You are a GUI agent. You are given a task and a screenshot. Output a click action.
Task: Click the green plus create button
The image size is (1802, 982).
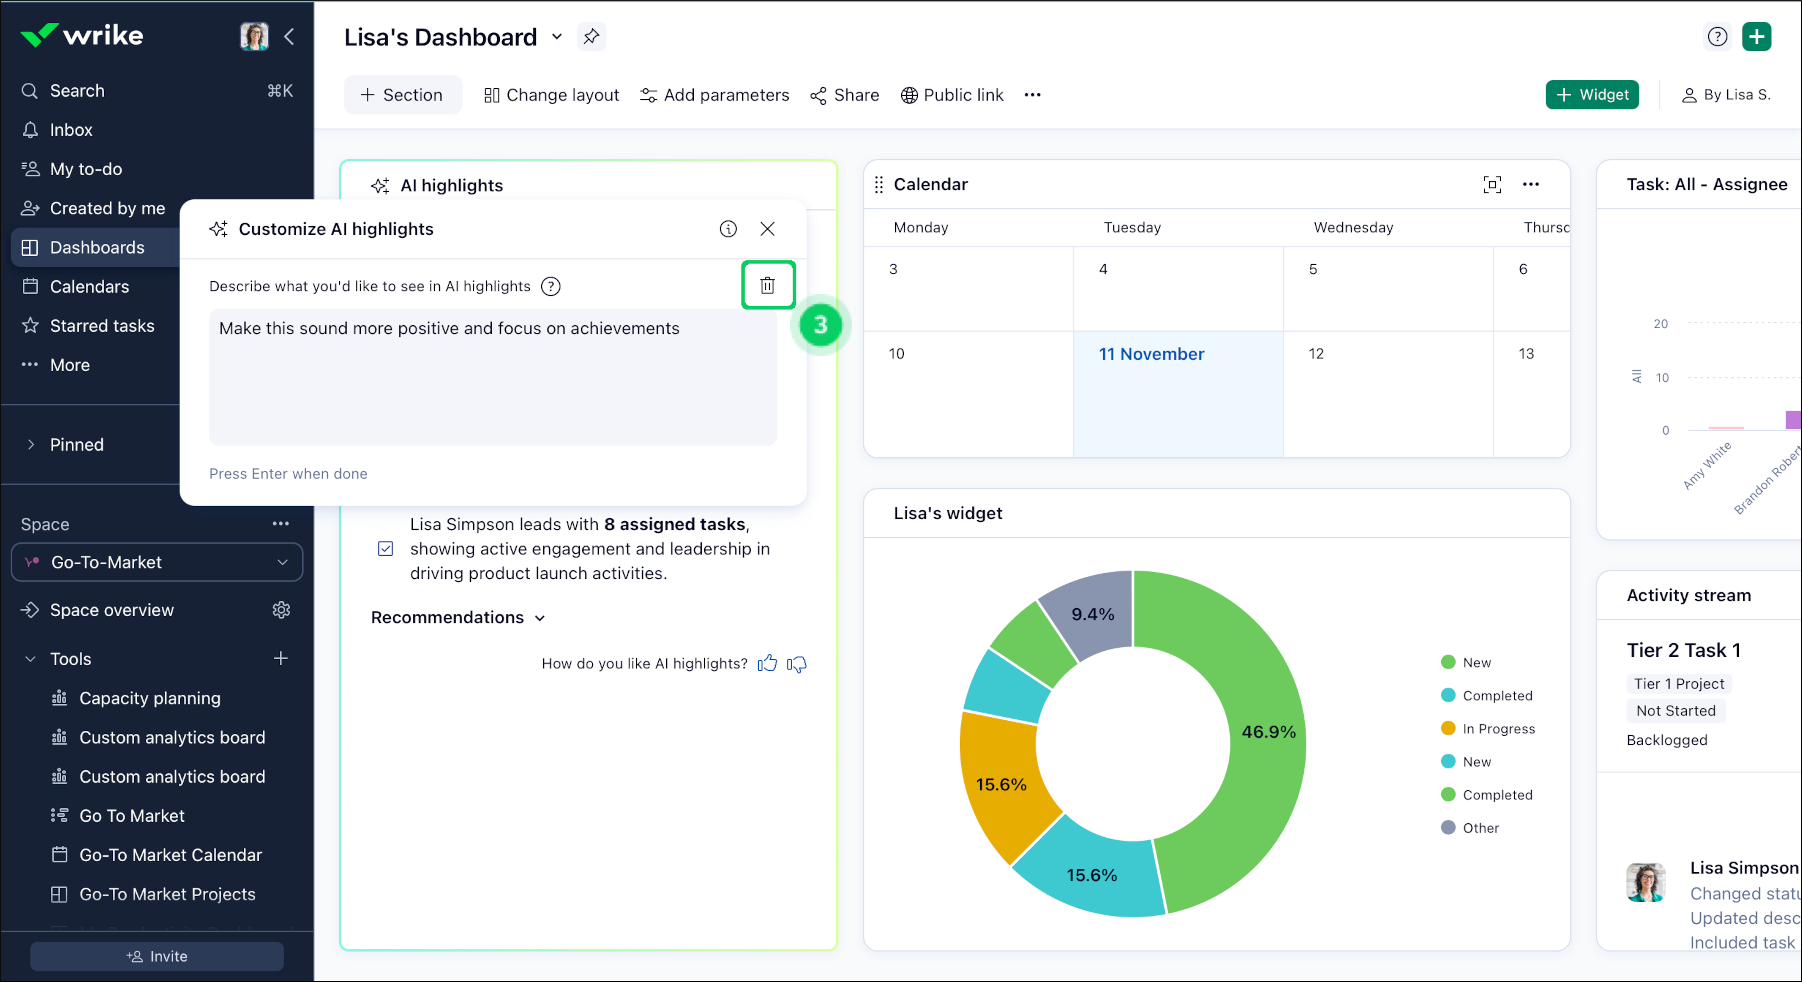[x=1756, y=37]
